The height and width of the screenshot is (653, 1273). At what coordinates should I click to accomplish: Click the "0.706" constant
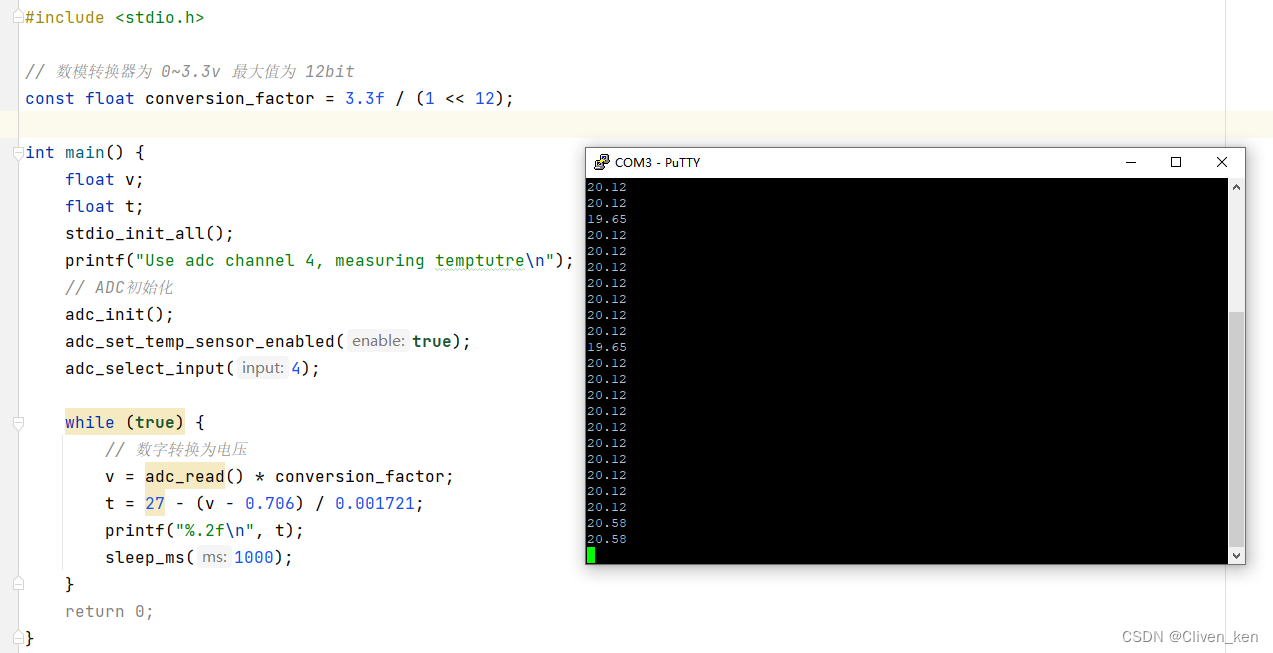click(x=270, y=504)
